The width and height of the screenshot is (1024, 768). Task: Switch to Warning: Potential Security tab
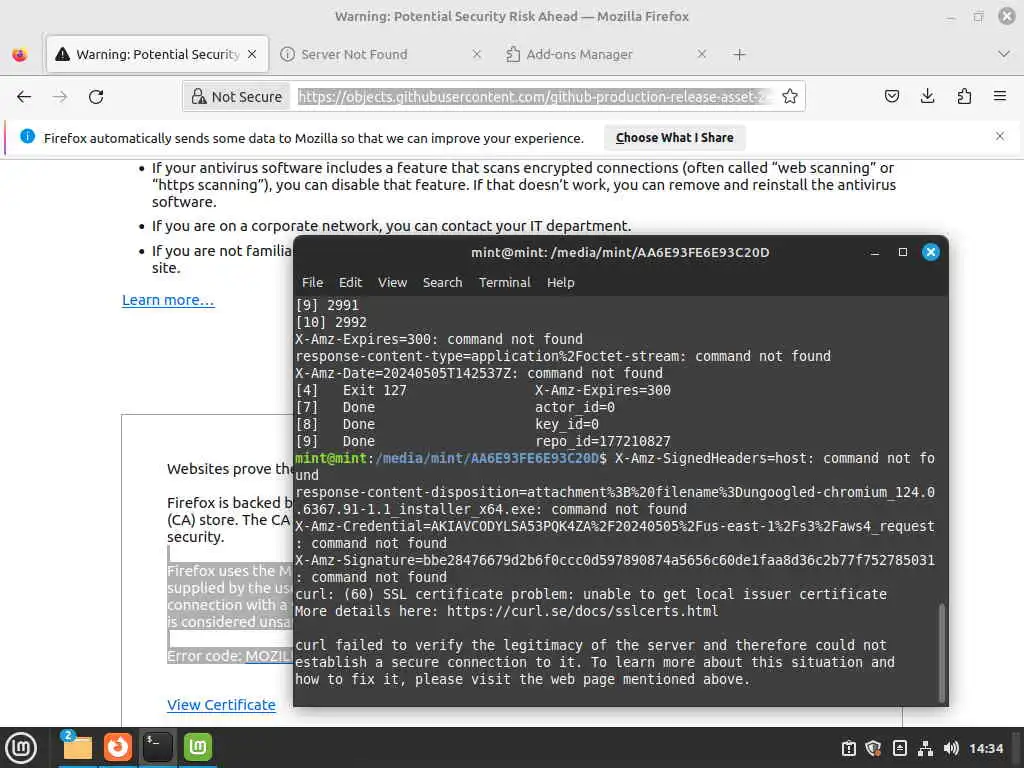point(157,54)
